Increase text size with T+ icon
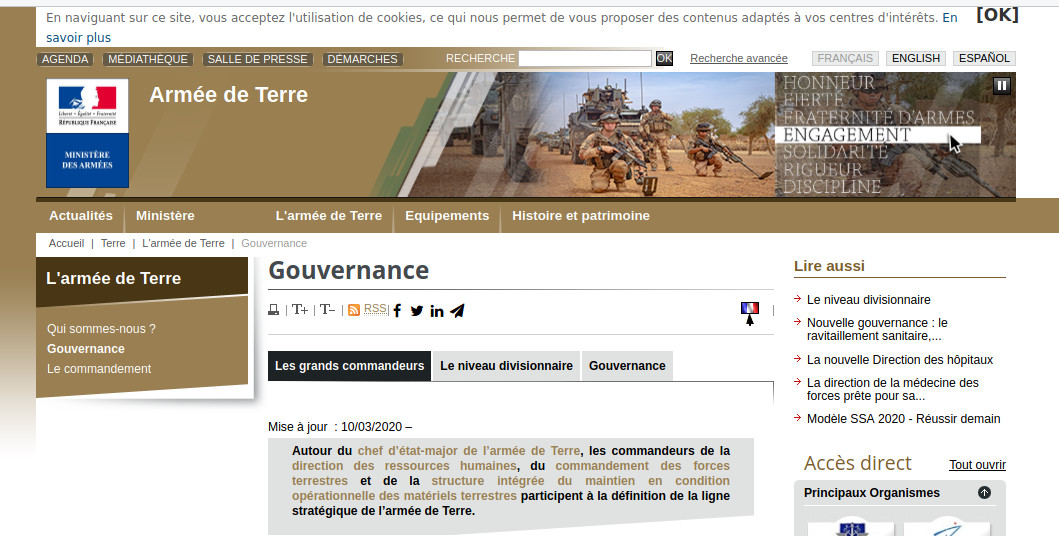This screenshot has height=536, width=1059. point(300,310)
